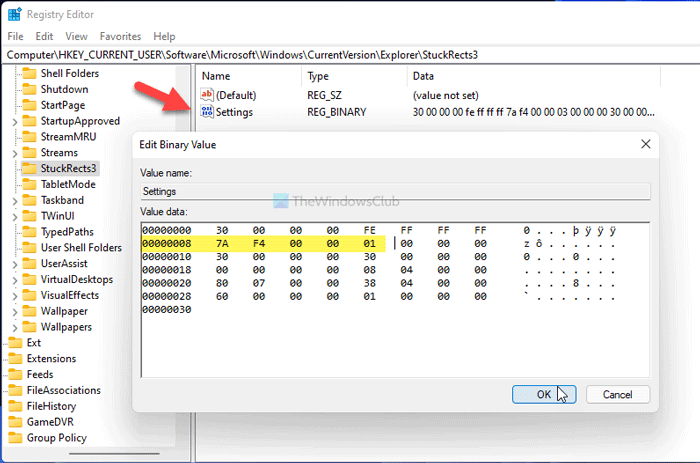Expand the VirtualDesktops tree node
Image resolution: width=700 pixels, height=463 pixels.
[15, 280]
